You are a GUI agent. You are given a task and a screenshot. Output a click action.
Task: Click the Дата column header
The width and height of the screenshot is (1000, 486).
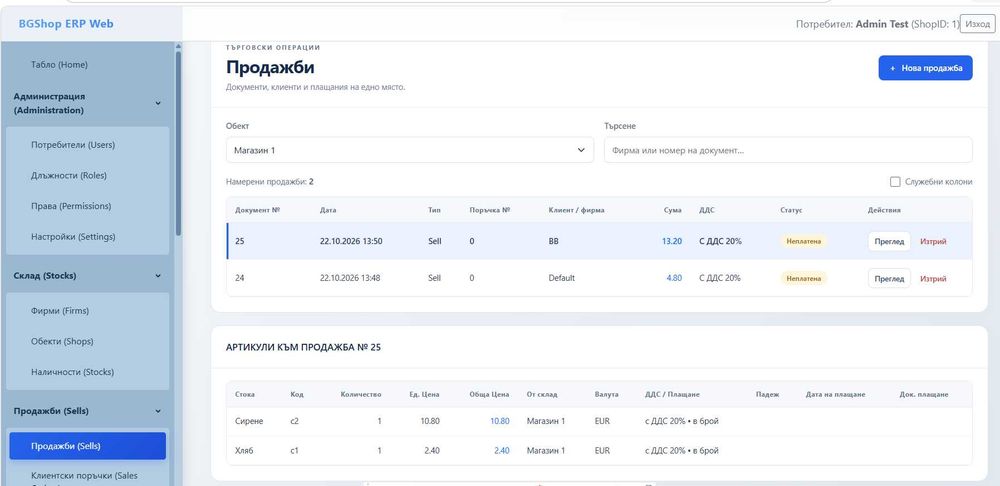point(328,210)
